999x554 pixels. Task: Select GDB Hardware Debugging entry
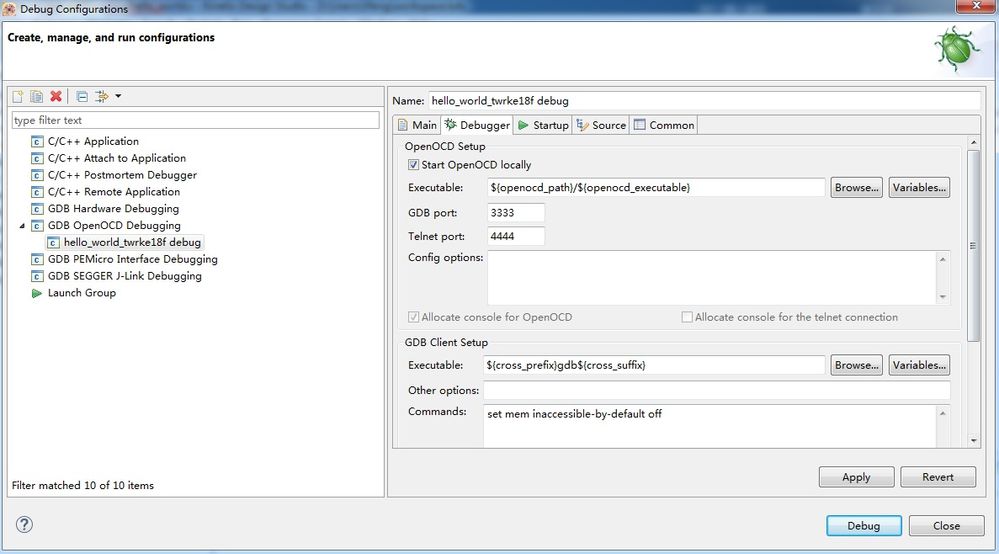pos(113,209)
